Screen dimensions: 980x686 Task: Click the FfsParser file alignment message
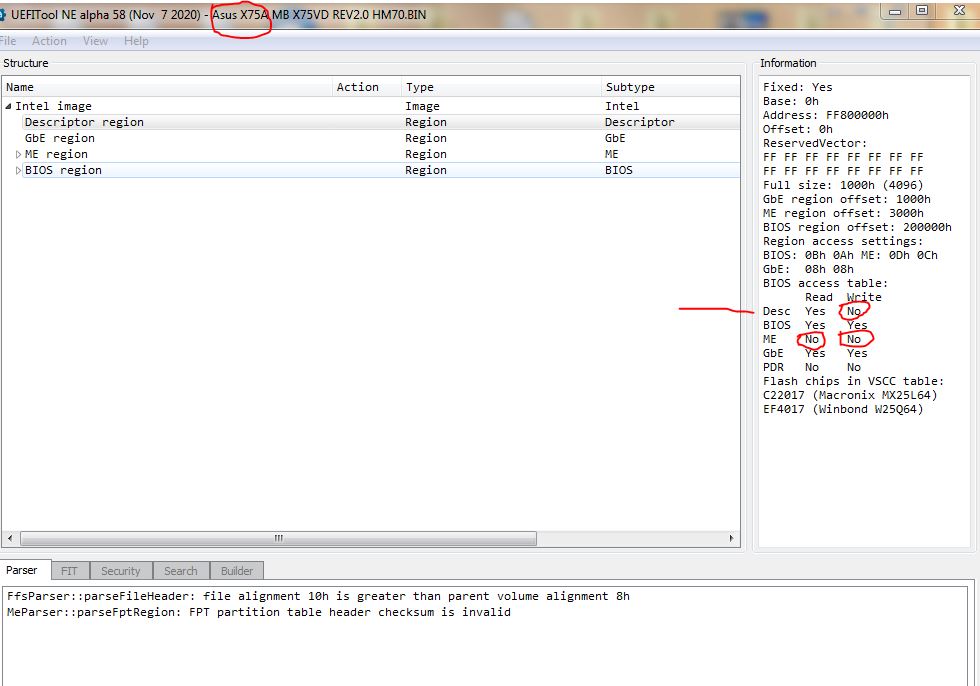click(x=318, y=596)
